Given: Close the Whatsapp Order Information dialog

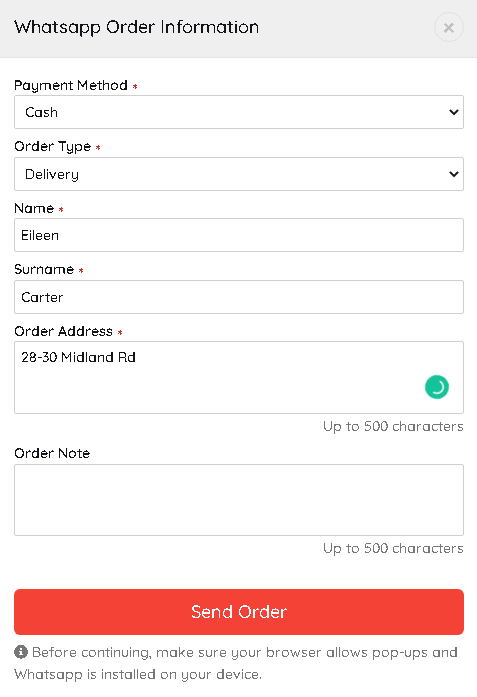Looking at the screenshot, I should click(449, 28).
